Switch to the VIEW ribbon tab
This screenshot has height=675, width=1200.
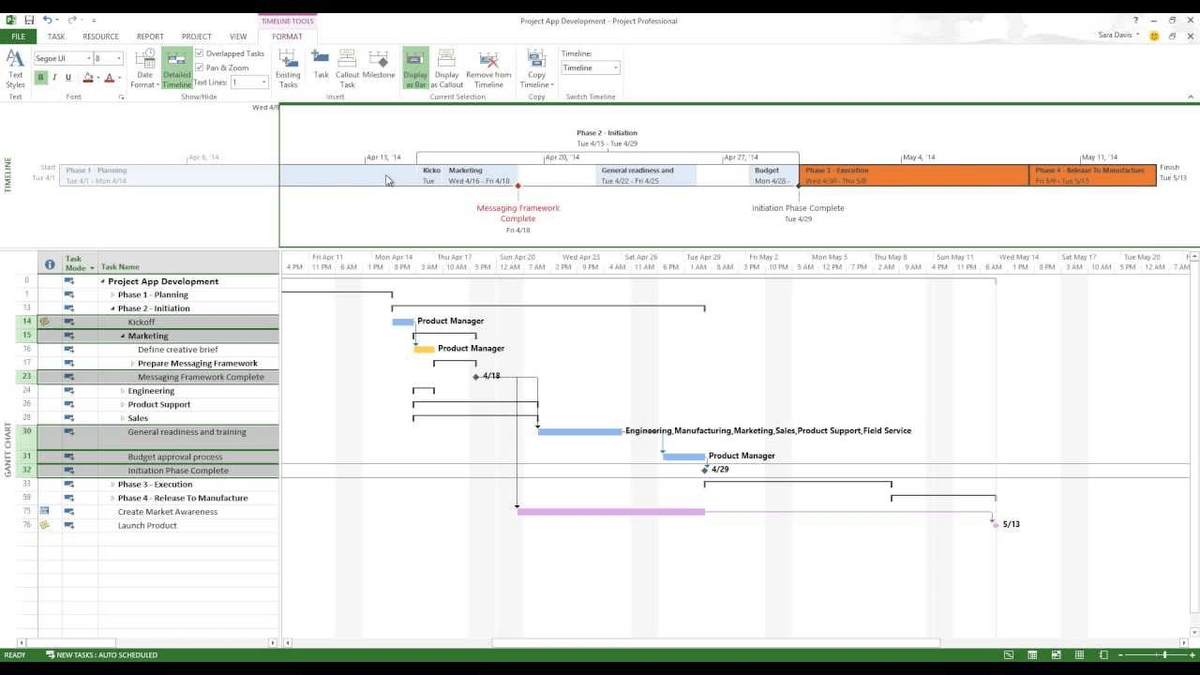(238, 36)
